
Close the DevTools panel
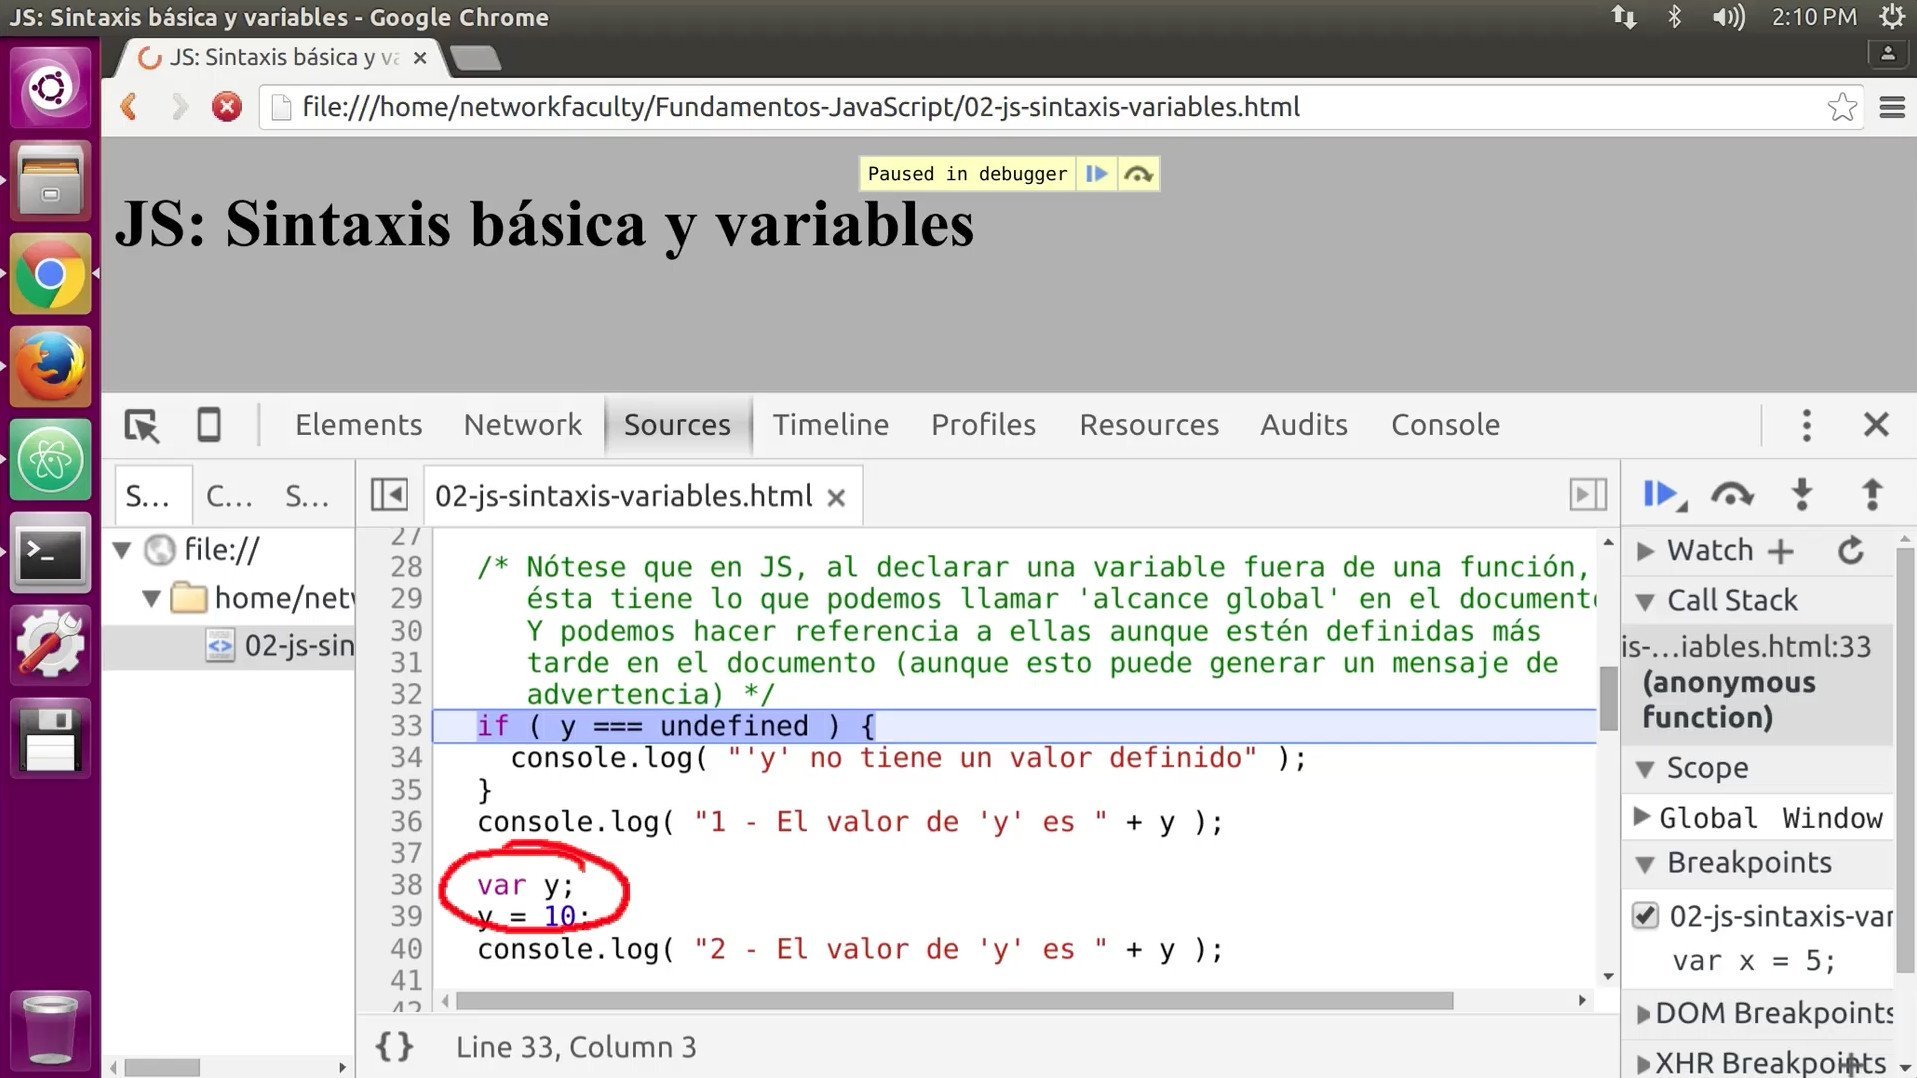(1876, 425)
